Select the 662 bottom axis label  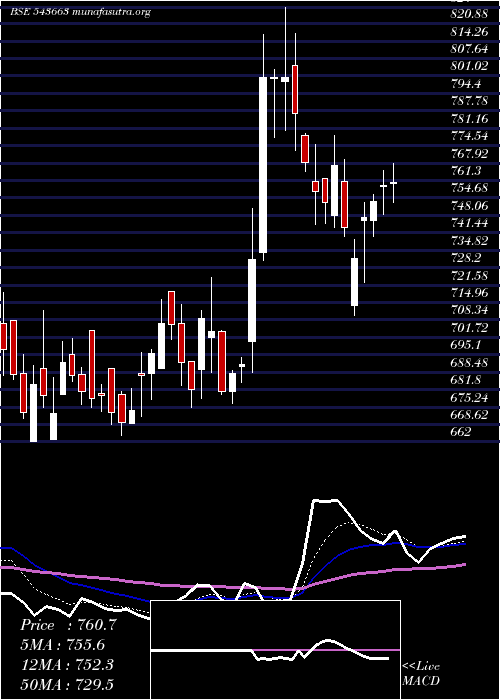(461, 432)
